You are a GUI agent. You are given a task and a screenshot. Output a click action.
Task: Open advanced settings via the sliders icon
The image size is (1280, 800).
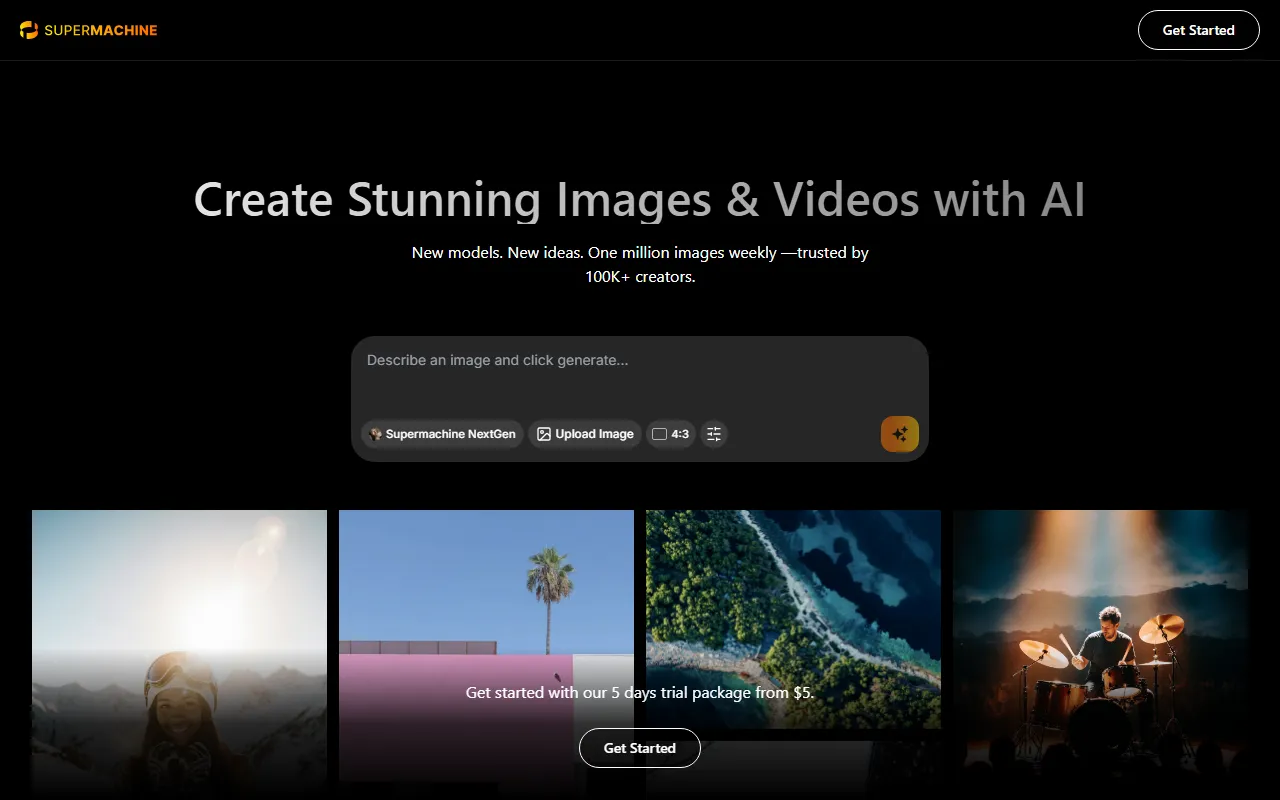714,434
